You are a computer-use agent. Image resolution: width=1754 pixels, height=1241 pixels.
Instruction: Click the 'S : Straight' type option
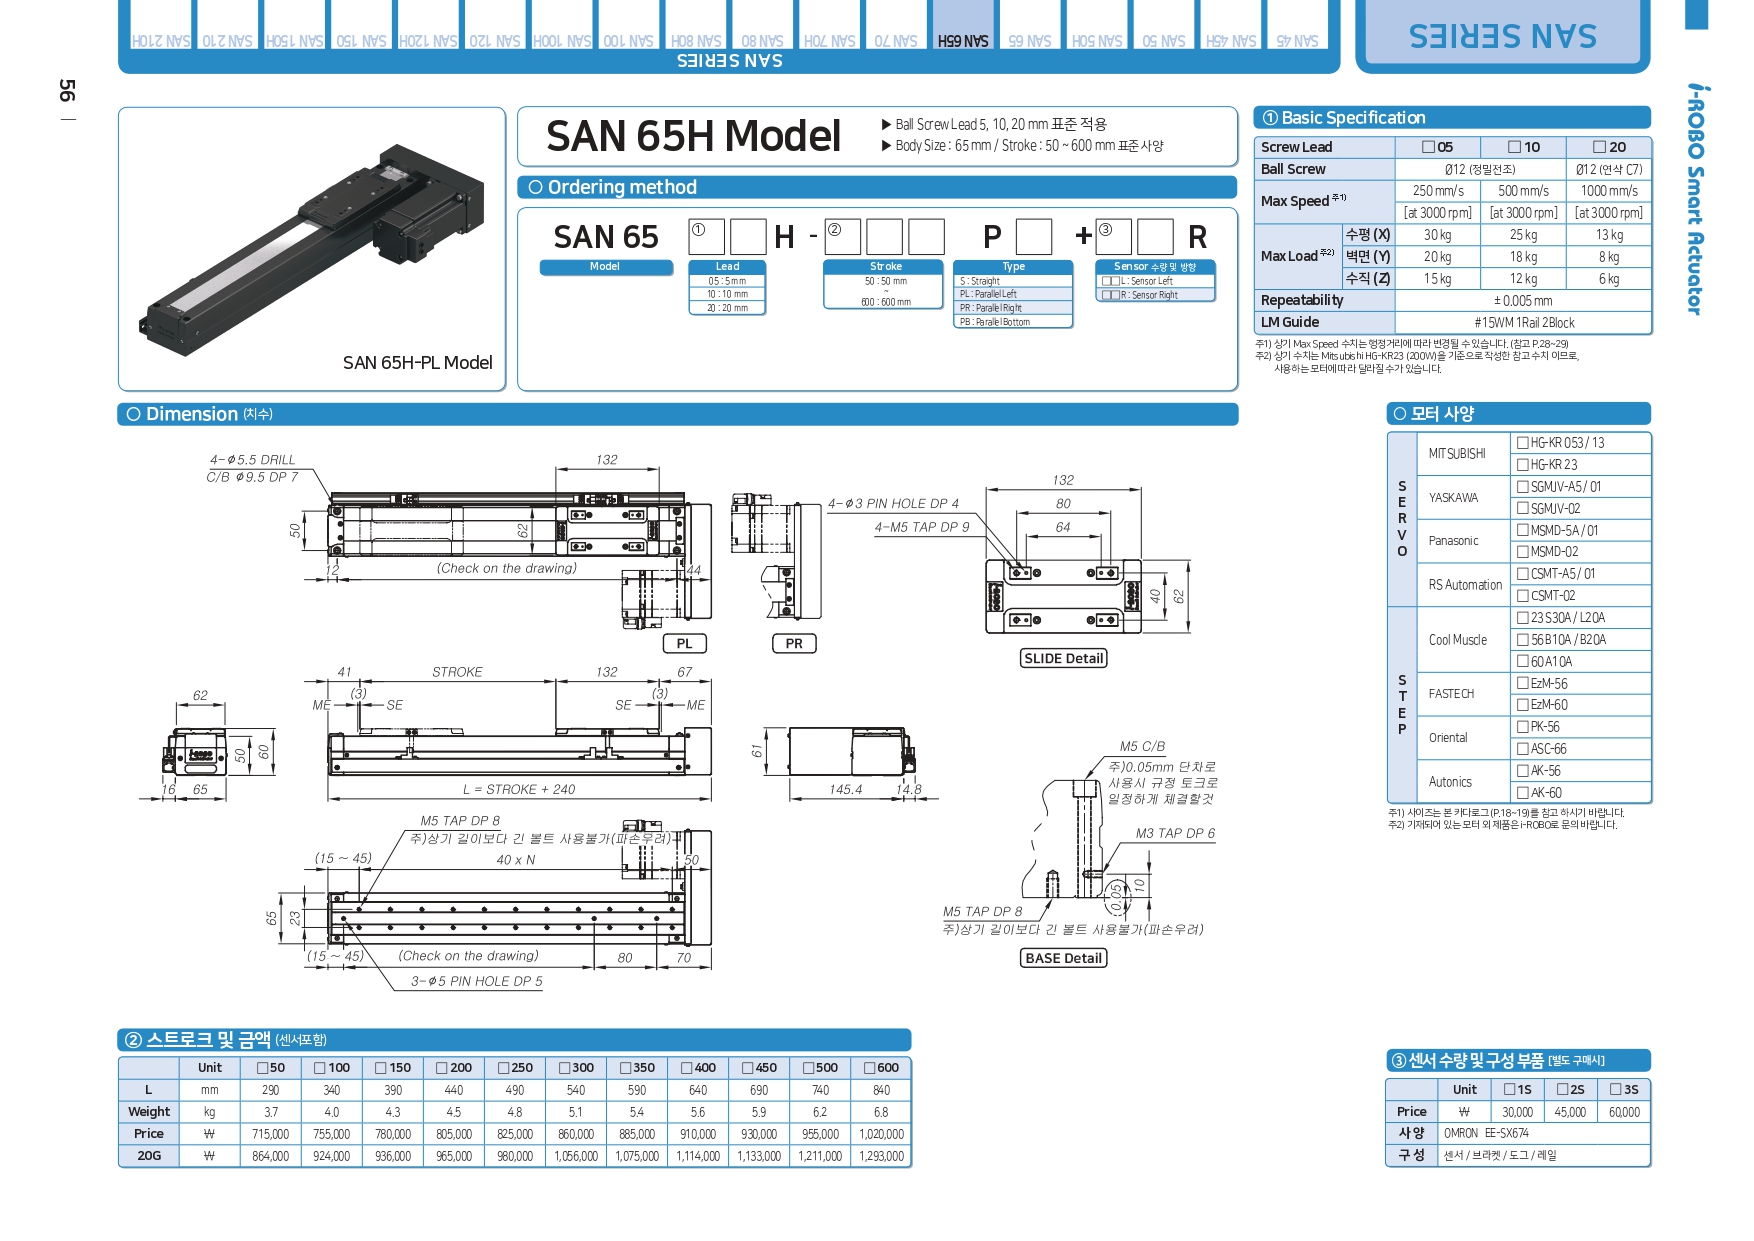pyautogui.click(x=1013, y=281)
